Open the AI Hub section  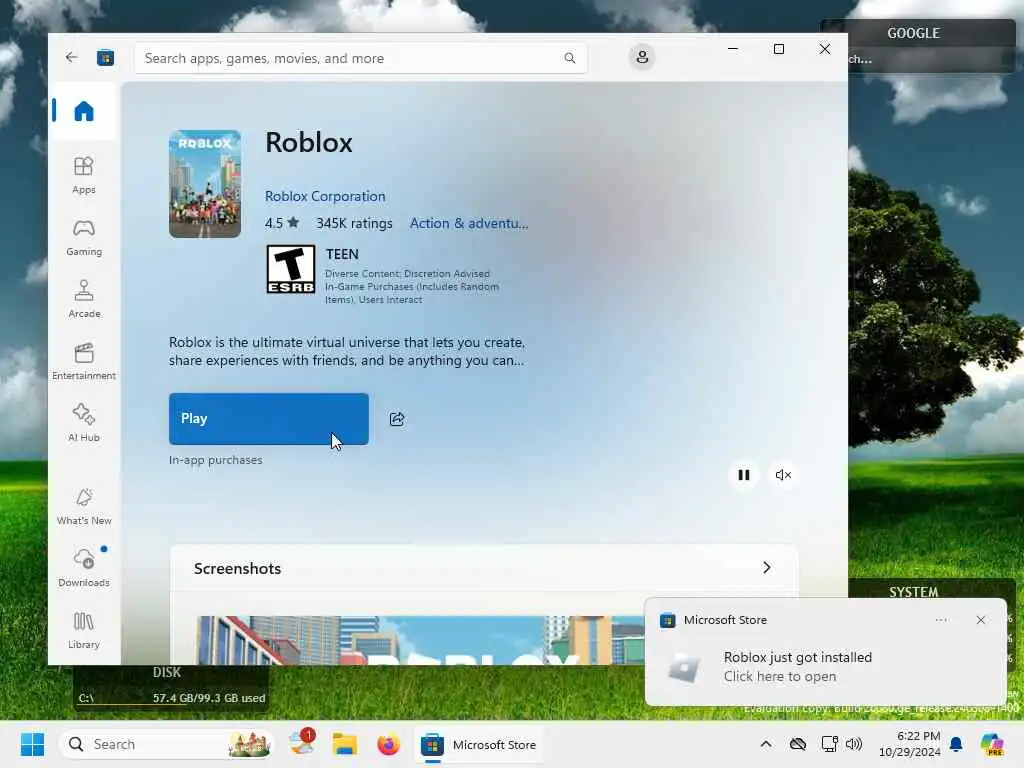(x=84, y=423)
